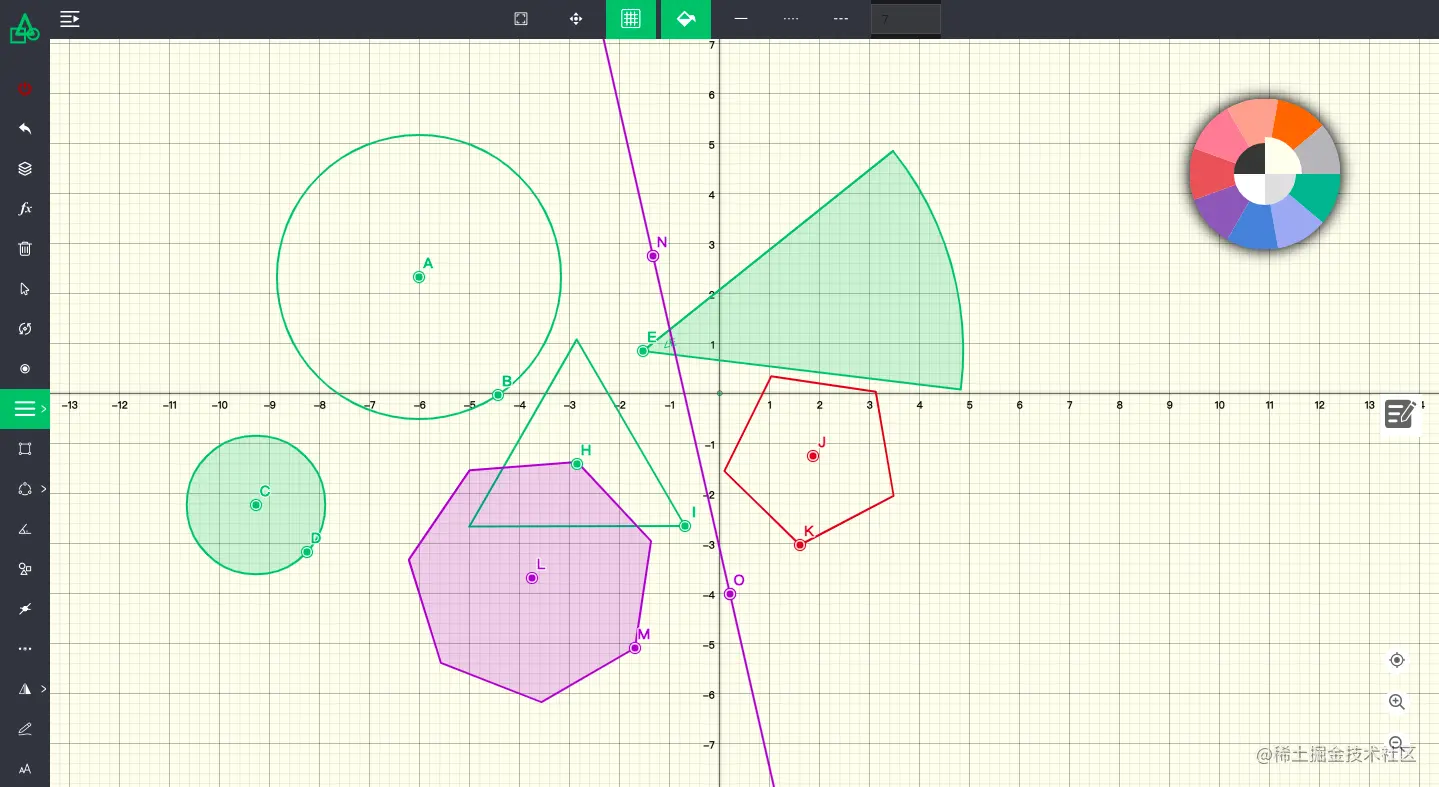
Task: Click the fit-to-screen frame icon
Action: 521,19
